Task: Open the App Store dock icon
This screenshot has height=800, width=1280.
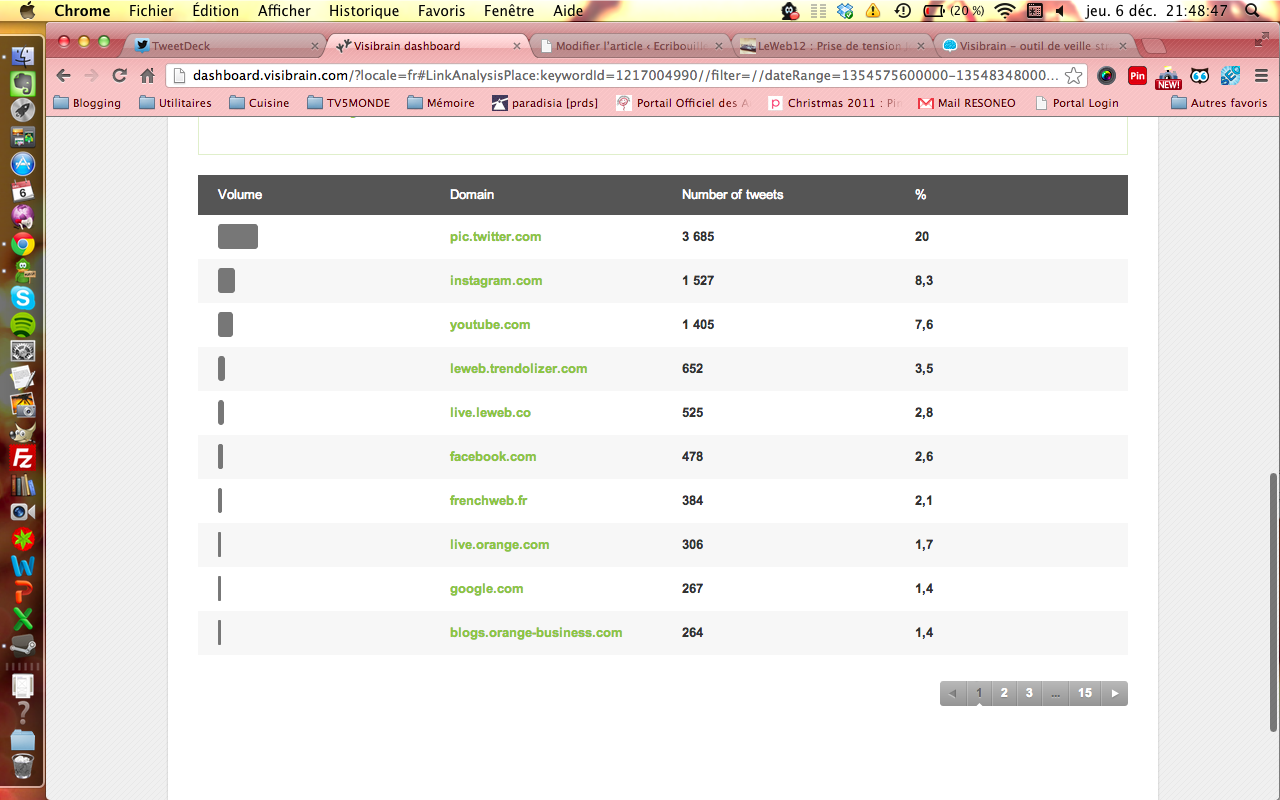Action: click(22, 164)
